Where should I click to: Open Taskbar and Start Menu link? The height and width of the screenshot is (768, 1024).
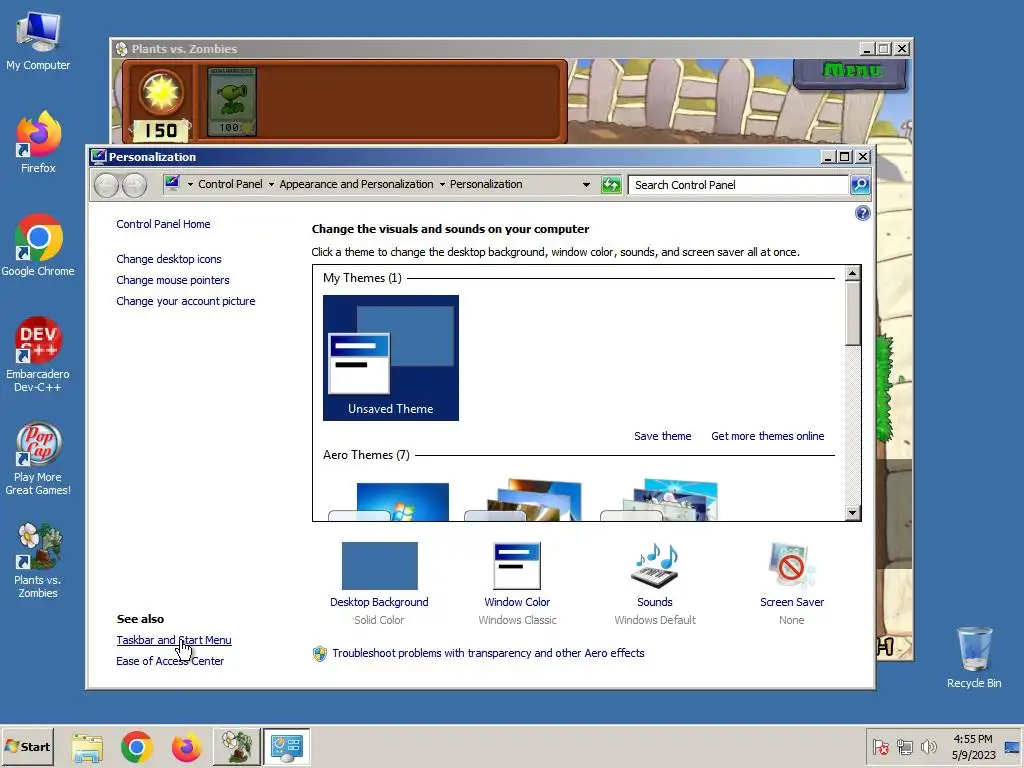point(174,640)
